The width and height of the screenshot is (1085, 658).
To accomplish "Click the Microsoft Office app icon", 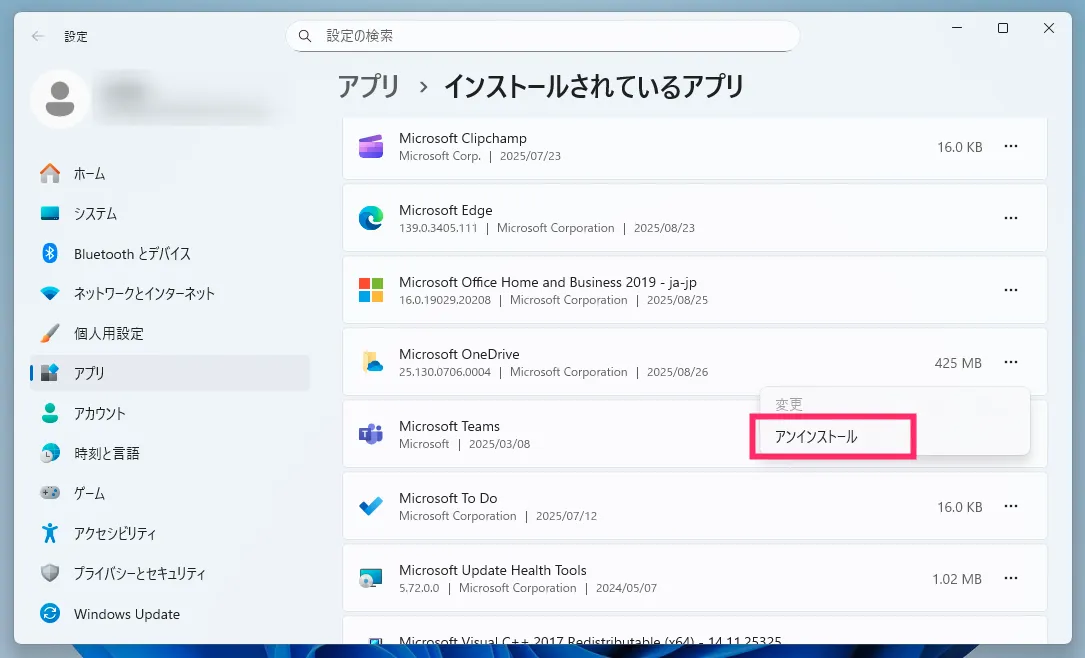I will tap(371, 291).
